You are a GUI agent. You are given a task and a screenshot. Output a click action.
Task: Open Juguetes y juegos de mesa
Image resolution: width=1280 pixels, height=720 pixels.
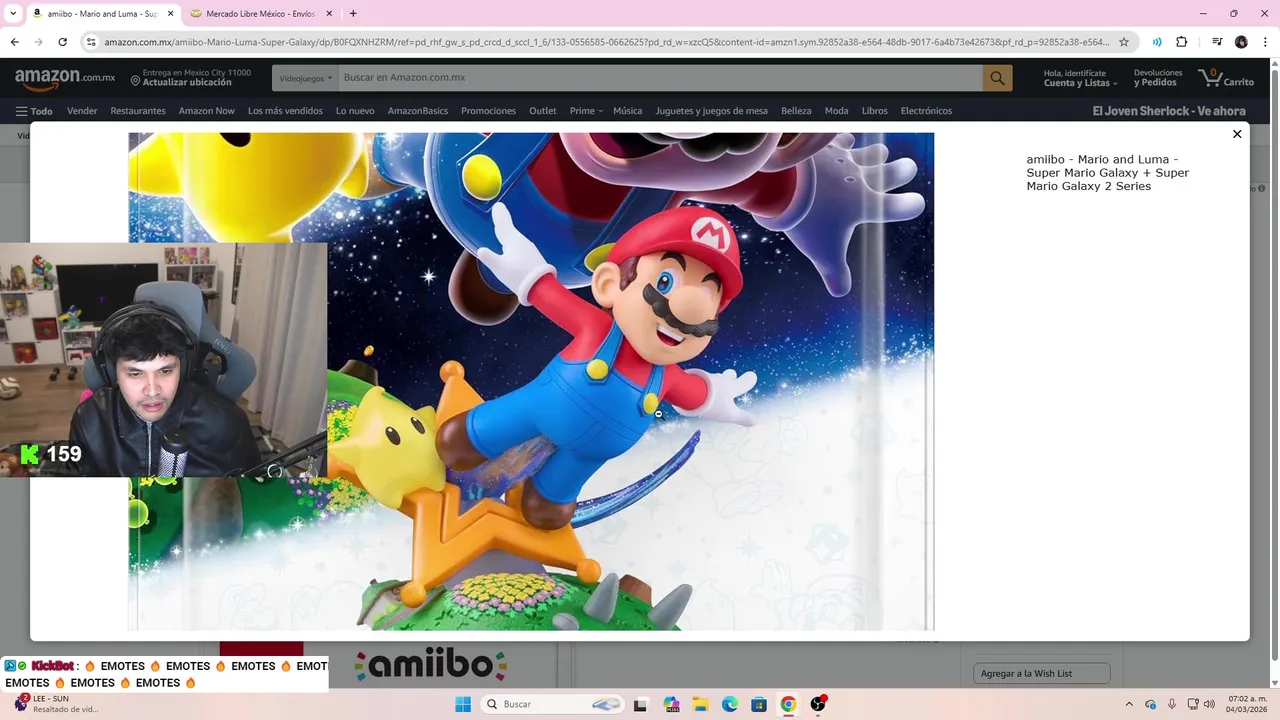(x=712, y=111)
